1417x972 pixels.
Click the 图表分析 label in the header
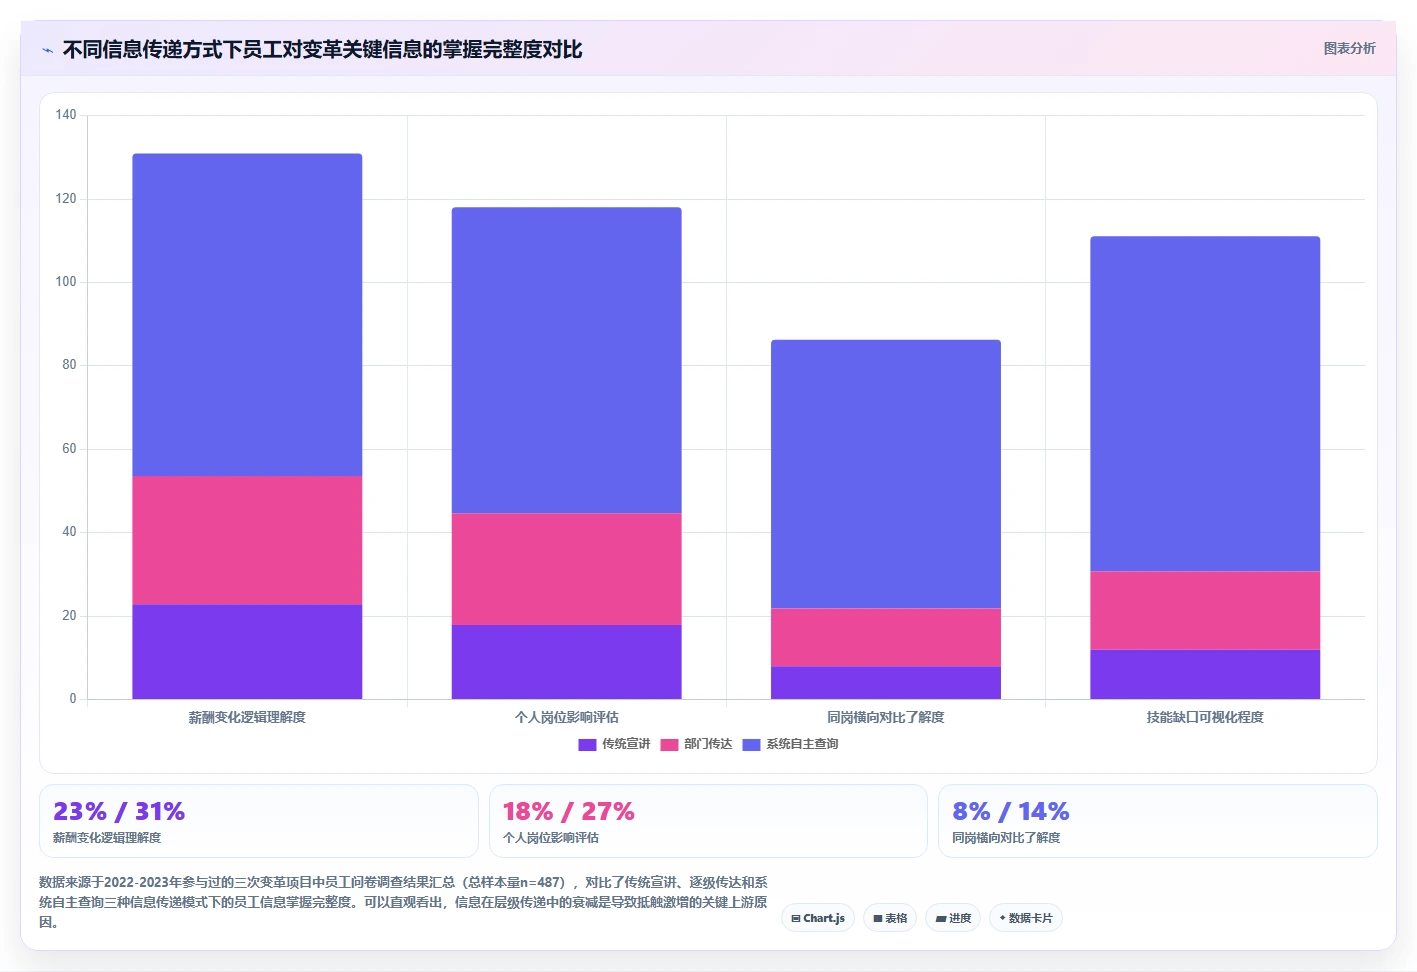1349,48
